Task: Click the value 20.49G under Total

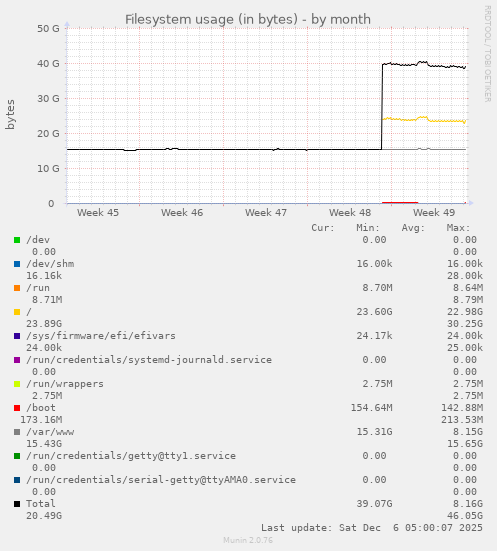Action: click(x=44, y=516)
